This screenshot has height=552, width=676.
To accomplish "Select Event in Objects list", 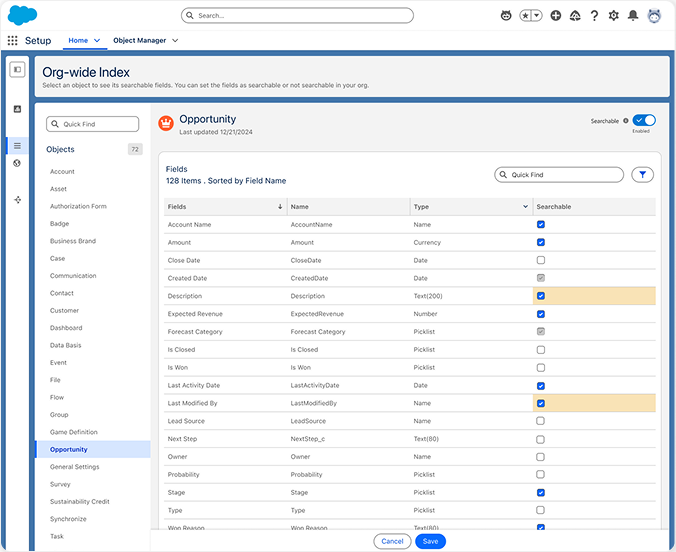I will point(58,363).
